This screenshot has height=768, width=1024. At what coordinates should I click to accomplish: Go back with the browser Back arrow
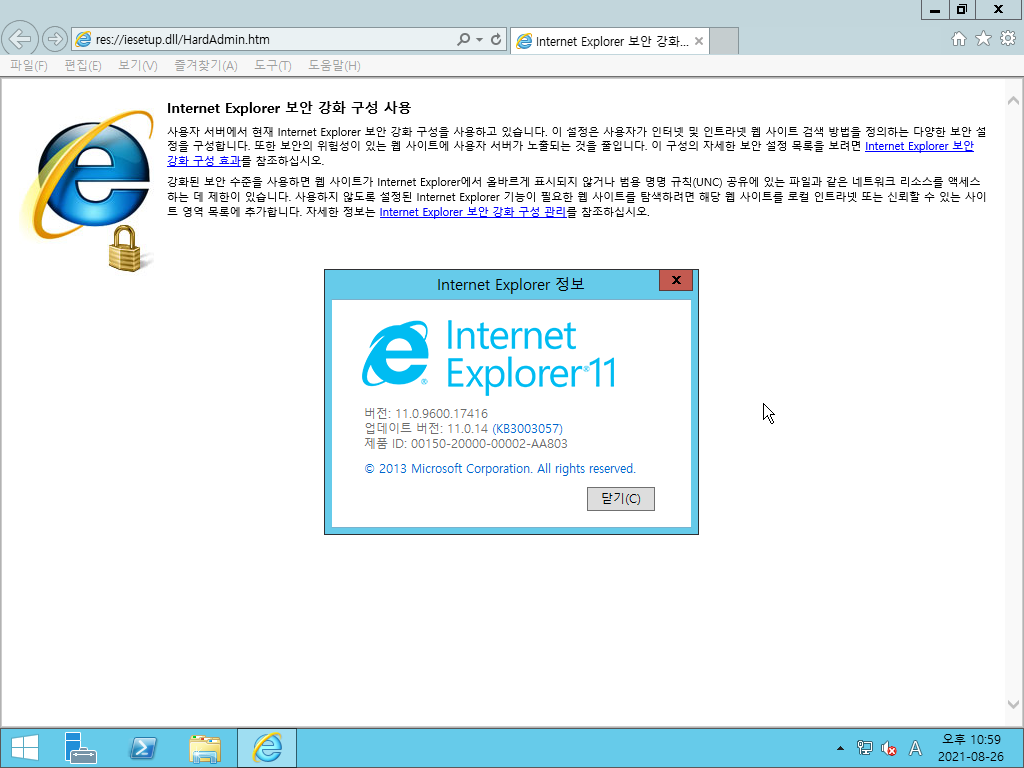(20, 39)
